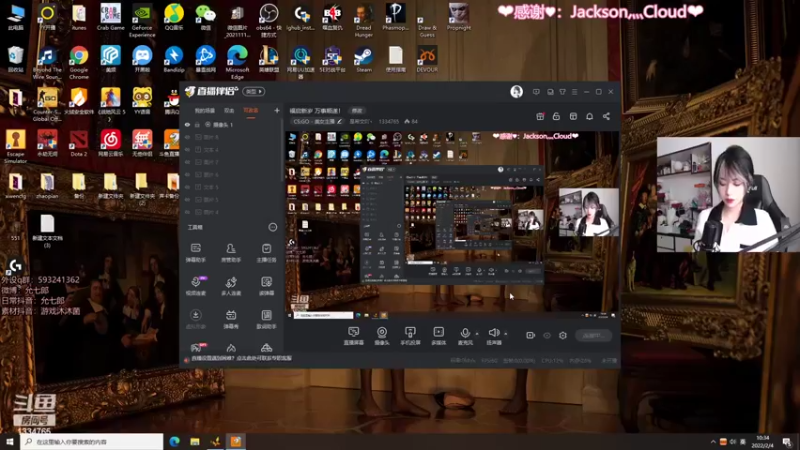The height and width of the screenshot is (450, 800).
Task: Open the speaker dropdown arrow
Action: [506, 334]
